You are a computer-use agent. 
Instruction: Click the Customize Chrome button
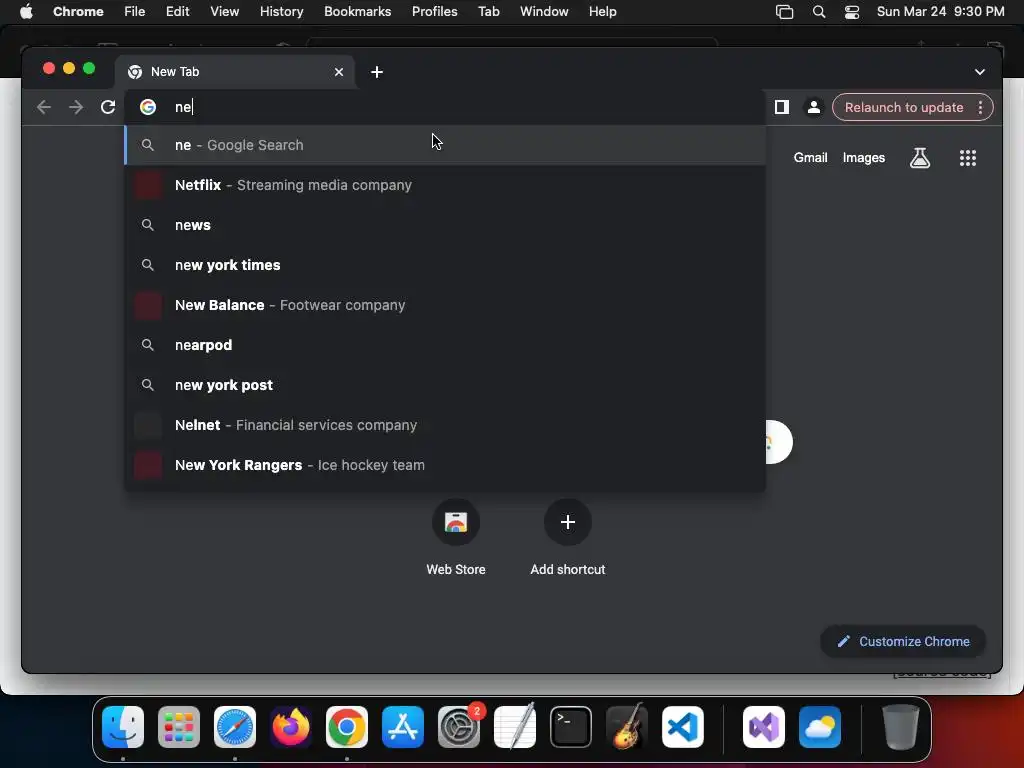903,641
